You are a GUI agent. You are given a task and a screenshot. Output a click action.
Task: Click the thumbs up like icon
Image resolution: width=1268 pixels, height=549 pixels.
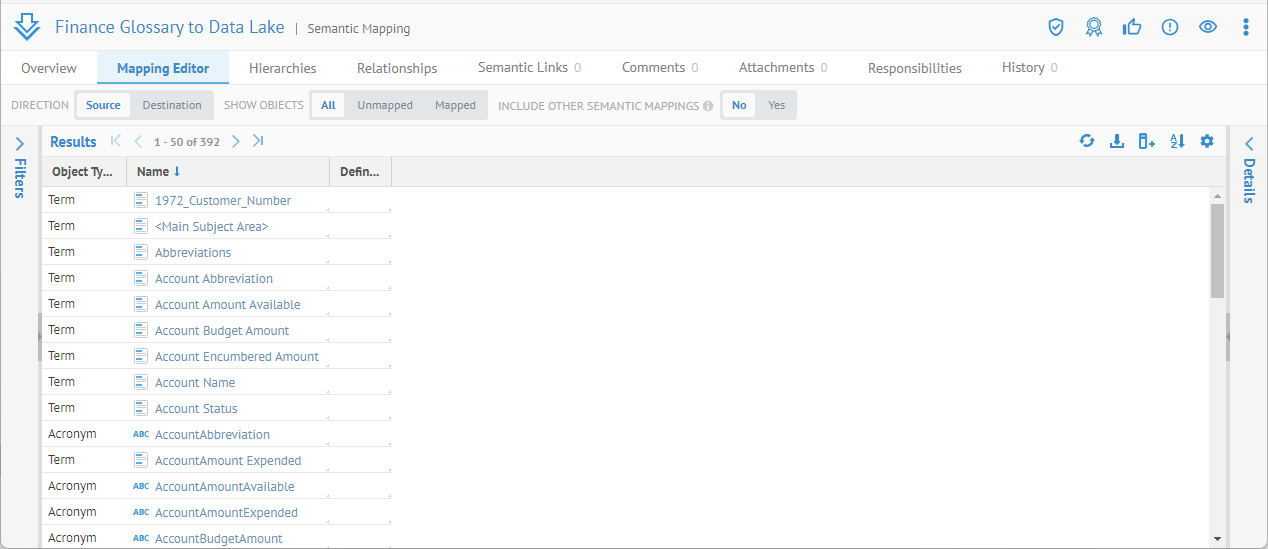tap(1131, 27)
